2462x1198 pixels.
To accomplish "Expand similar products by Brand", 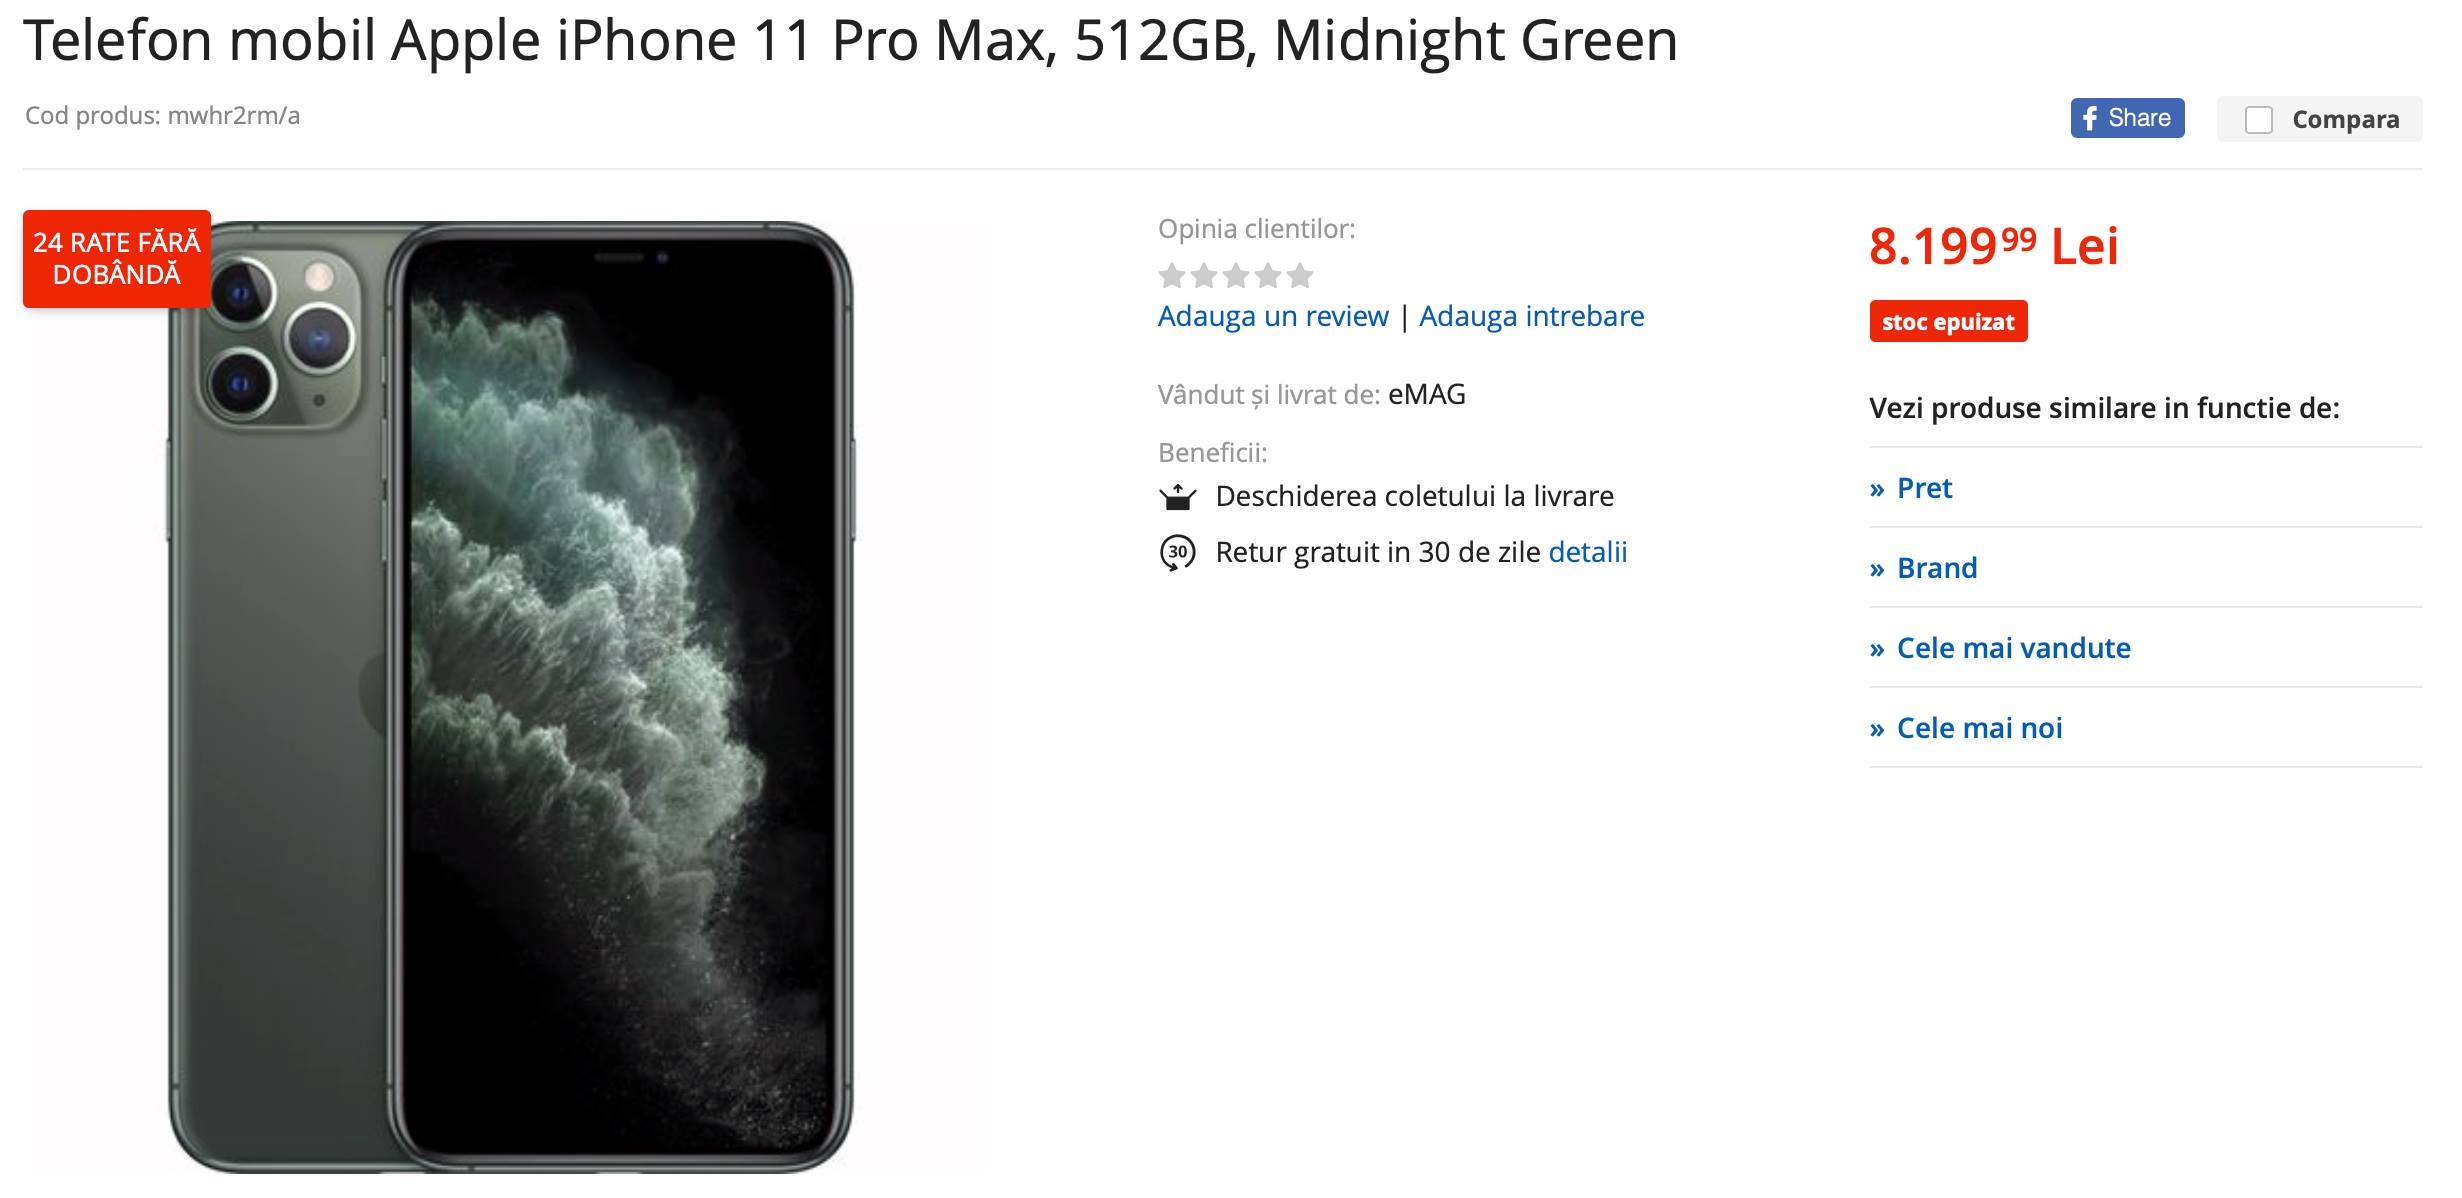I will point(1923,568).
